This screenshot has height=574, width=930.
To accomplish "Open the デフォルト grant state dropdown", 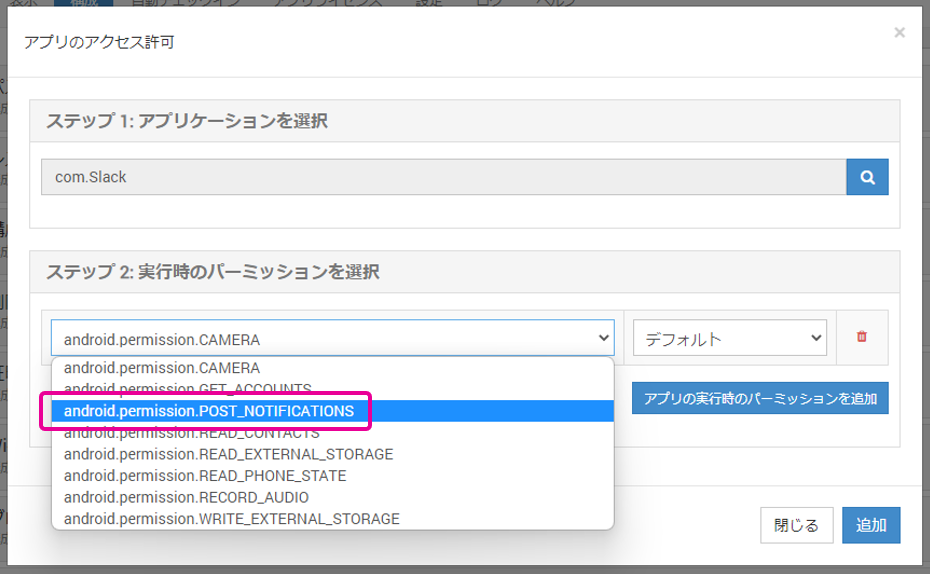I will pyautogui.click(x=729, y=338).
